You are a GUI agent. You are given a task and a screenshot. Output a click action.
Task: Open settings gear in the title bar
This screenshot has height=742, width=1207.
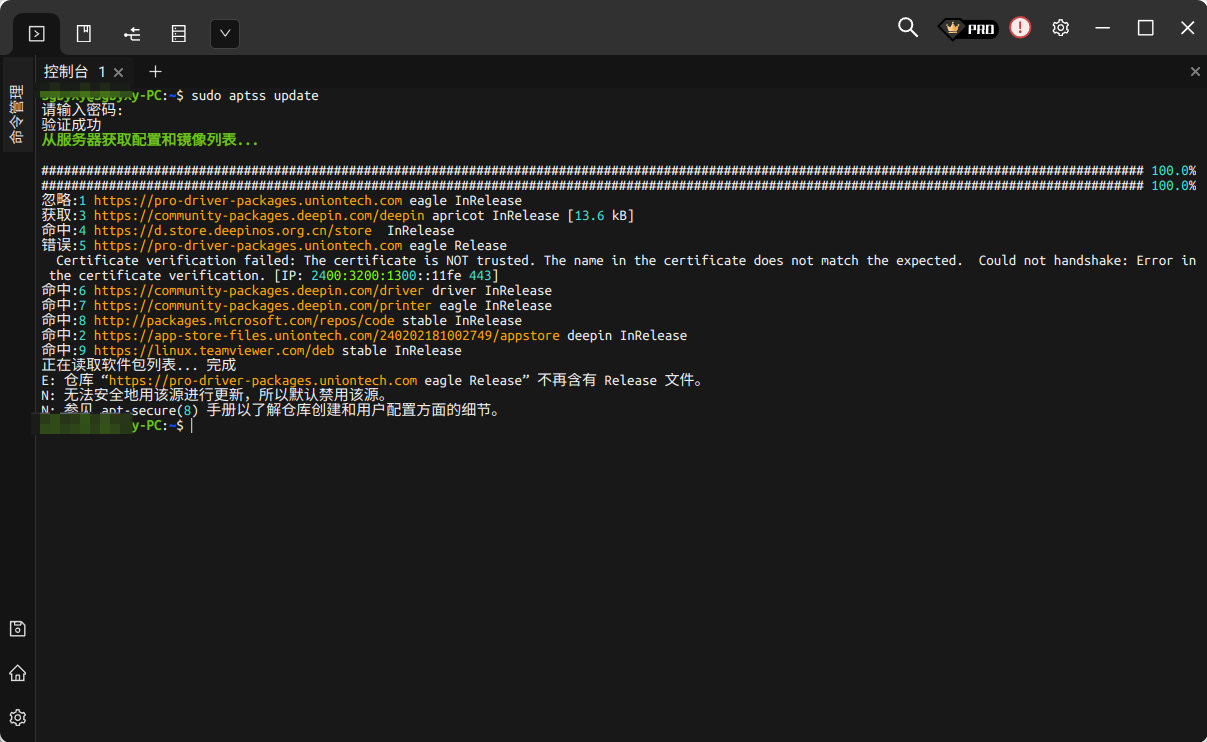(1061, 28)
